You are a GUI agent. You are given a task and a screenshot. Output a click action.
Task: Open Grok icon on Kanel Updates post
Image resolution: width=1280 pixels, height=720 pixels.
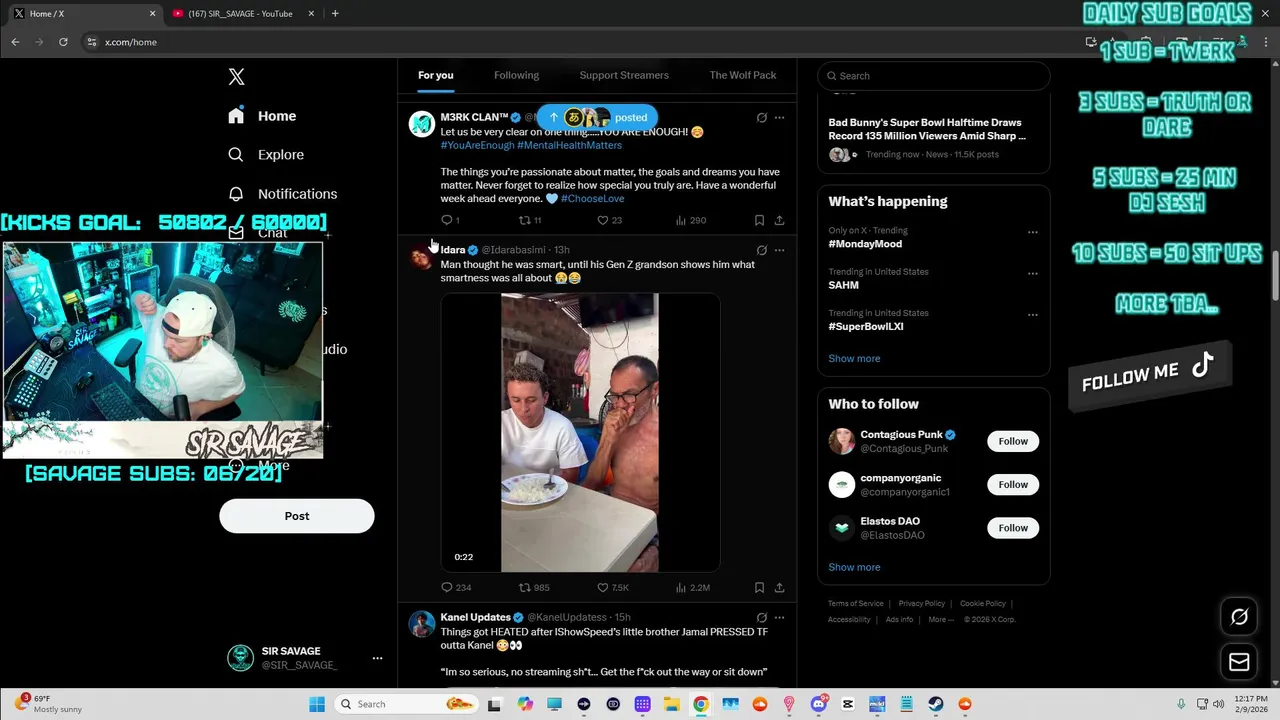tap(761, 618)
